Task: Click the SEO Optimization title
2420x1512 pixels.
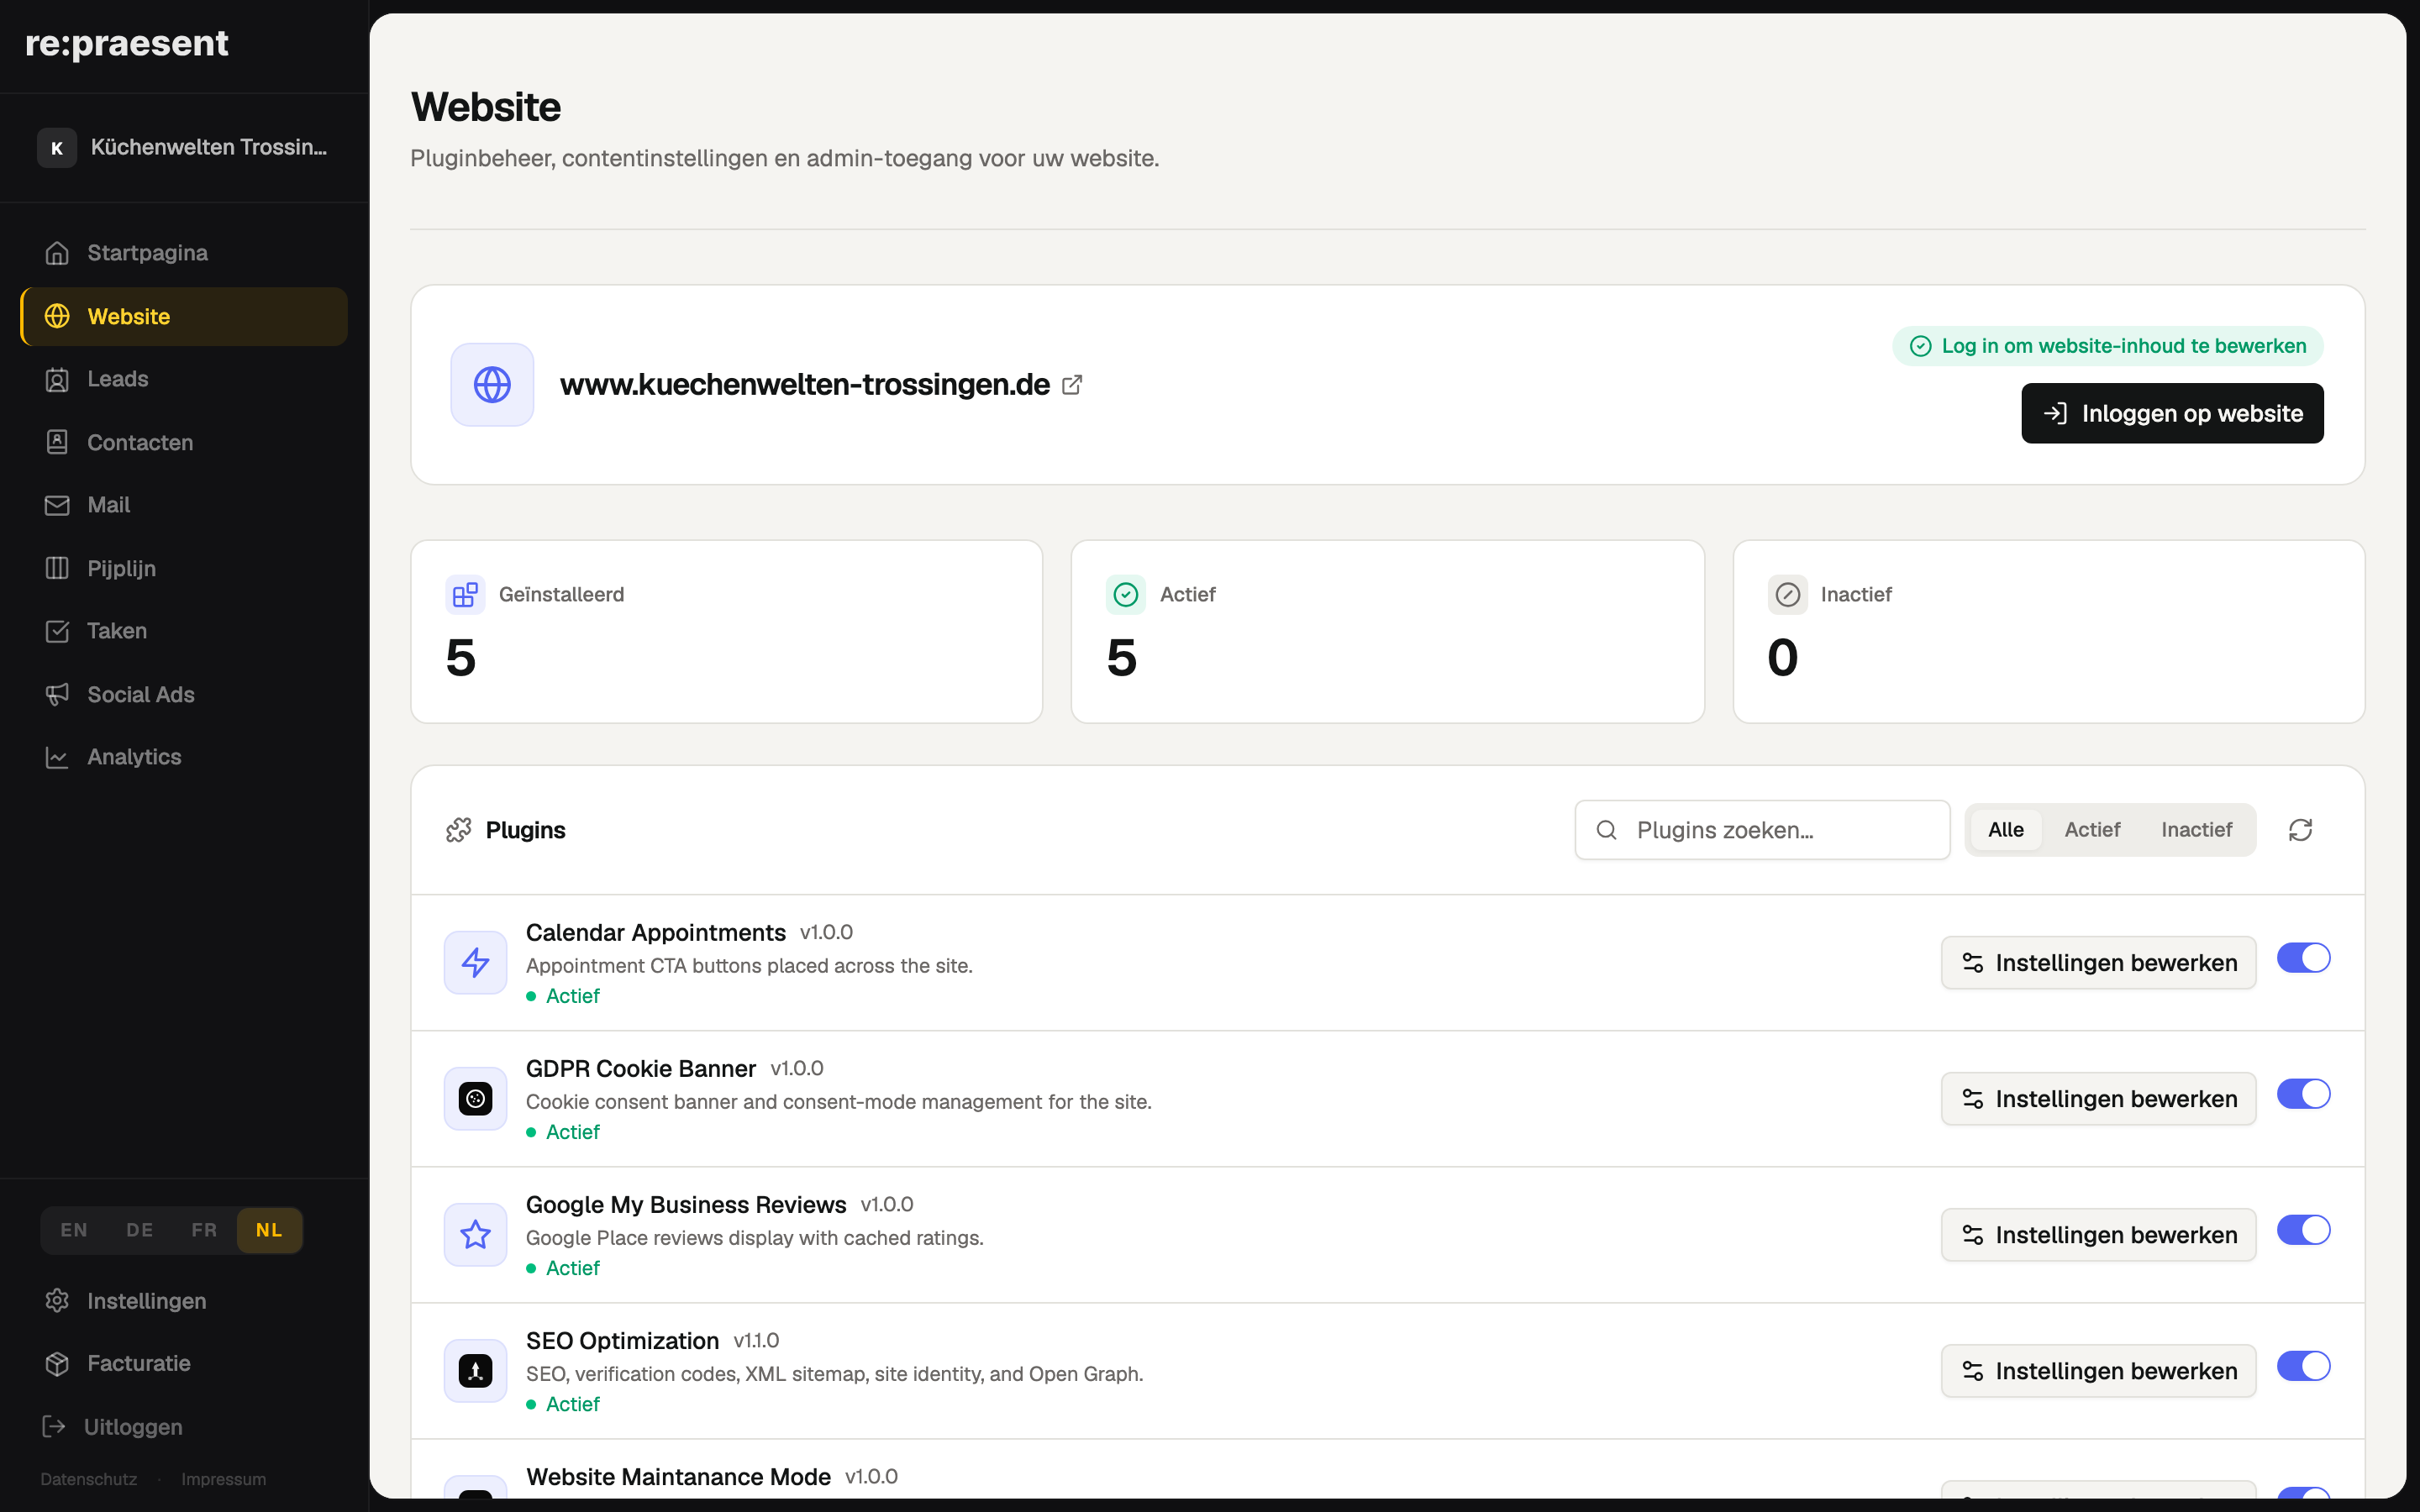Action: (x=622, y=1341)
